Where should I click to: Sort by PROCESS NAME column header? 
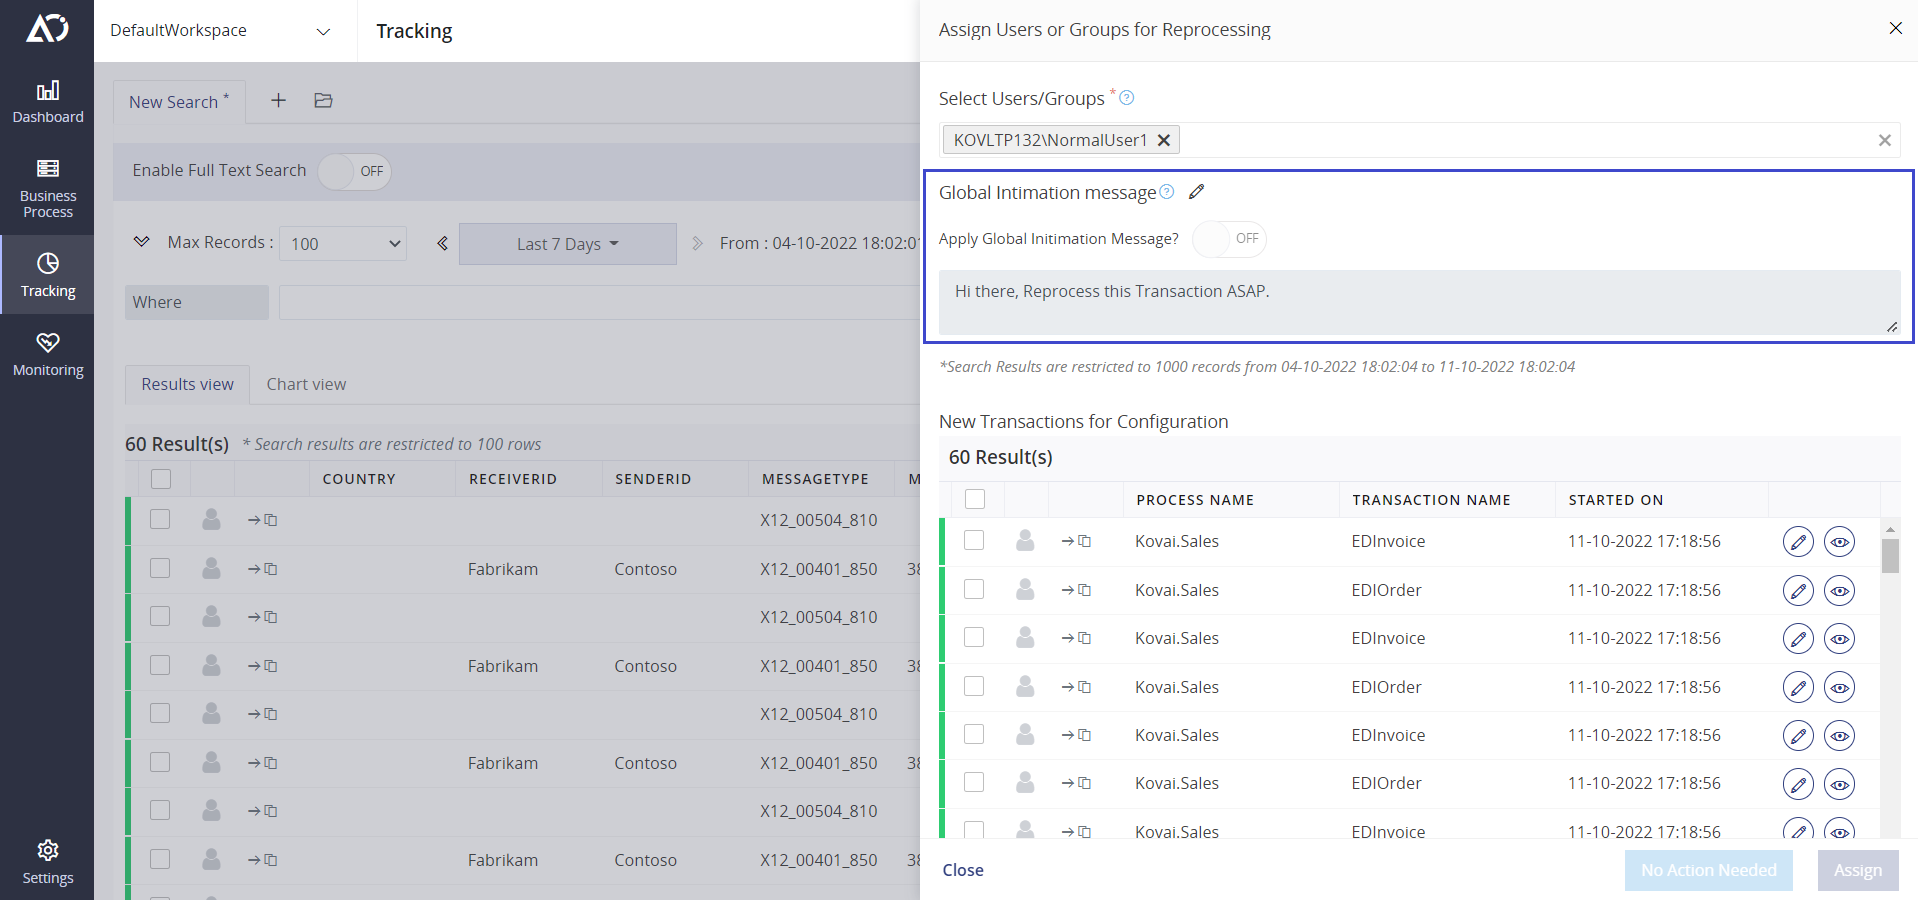pos(1195,500)
